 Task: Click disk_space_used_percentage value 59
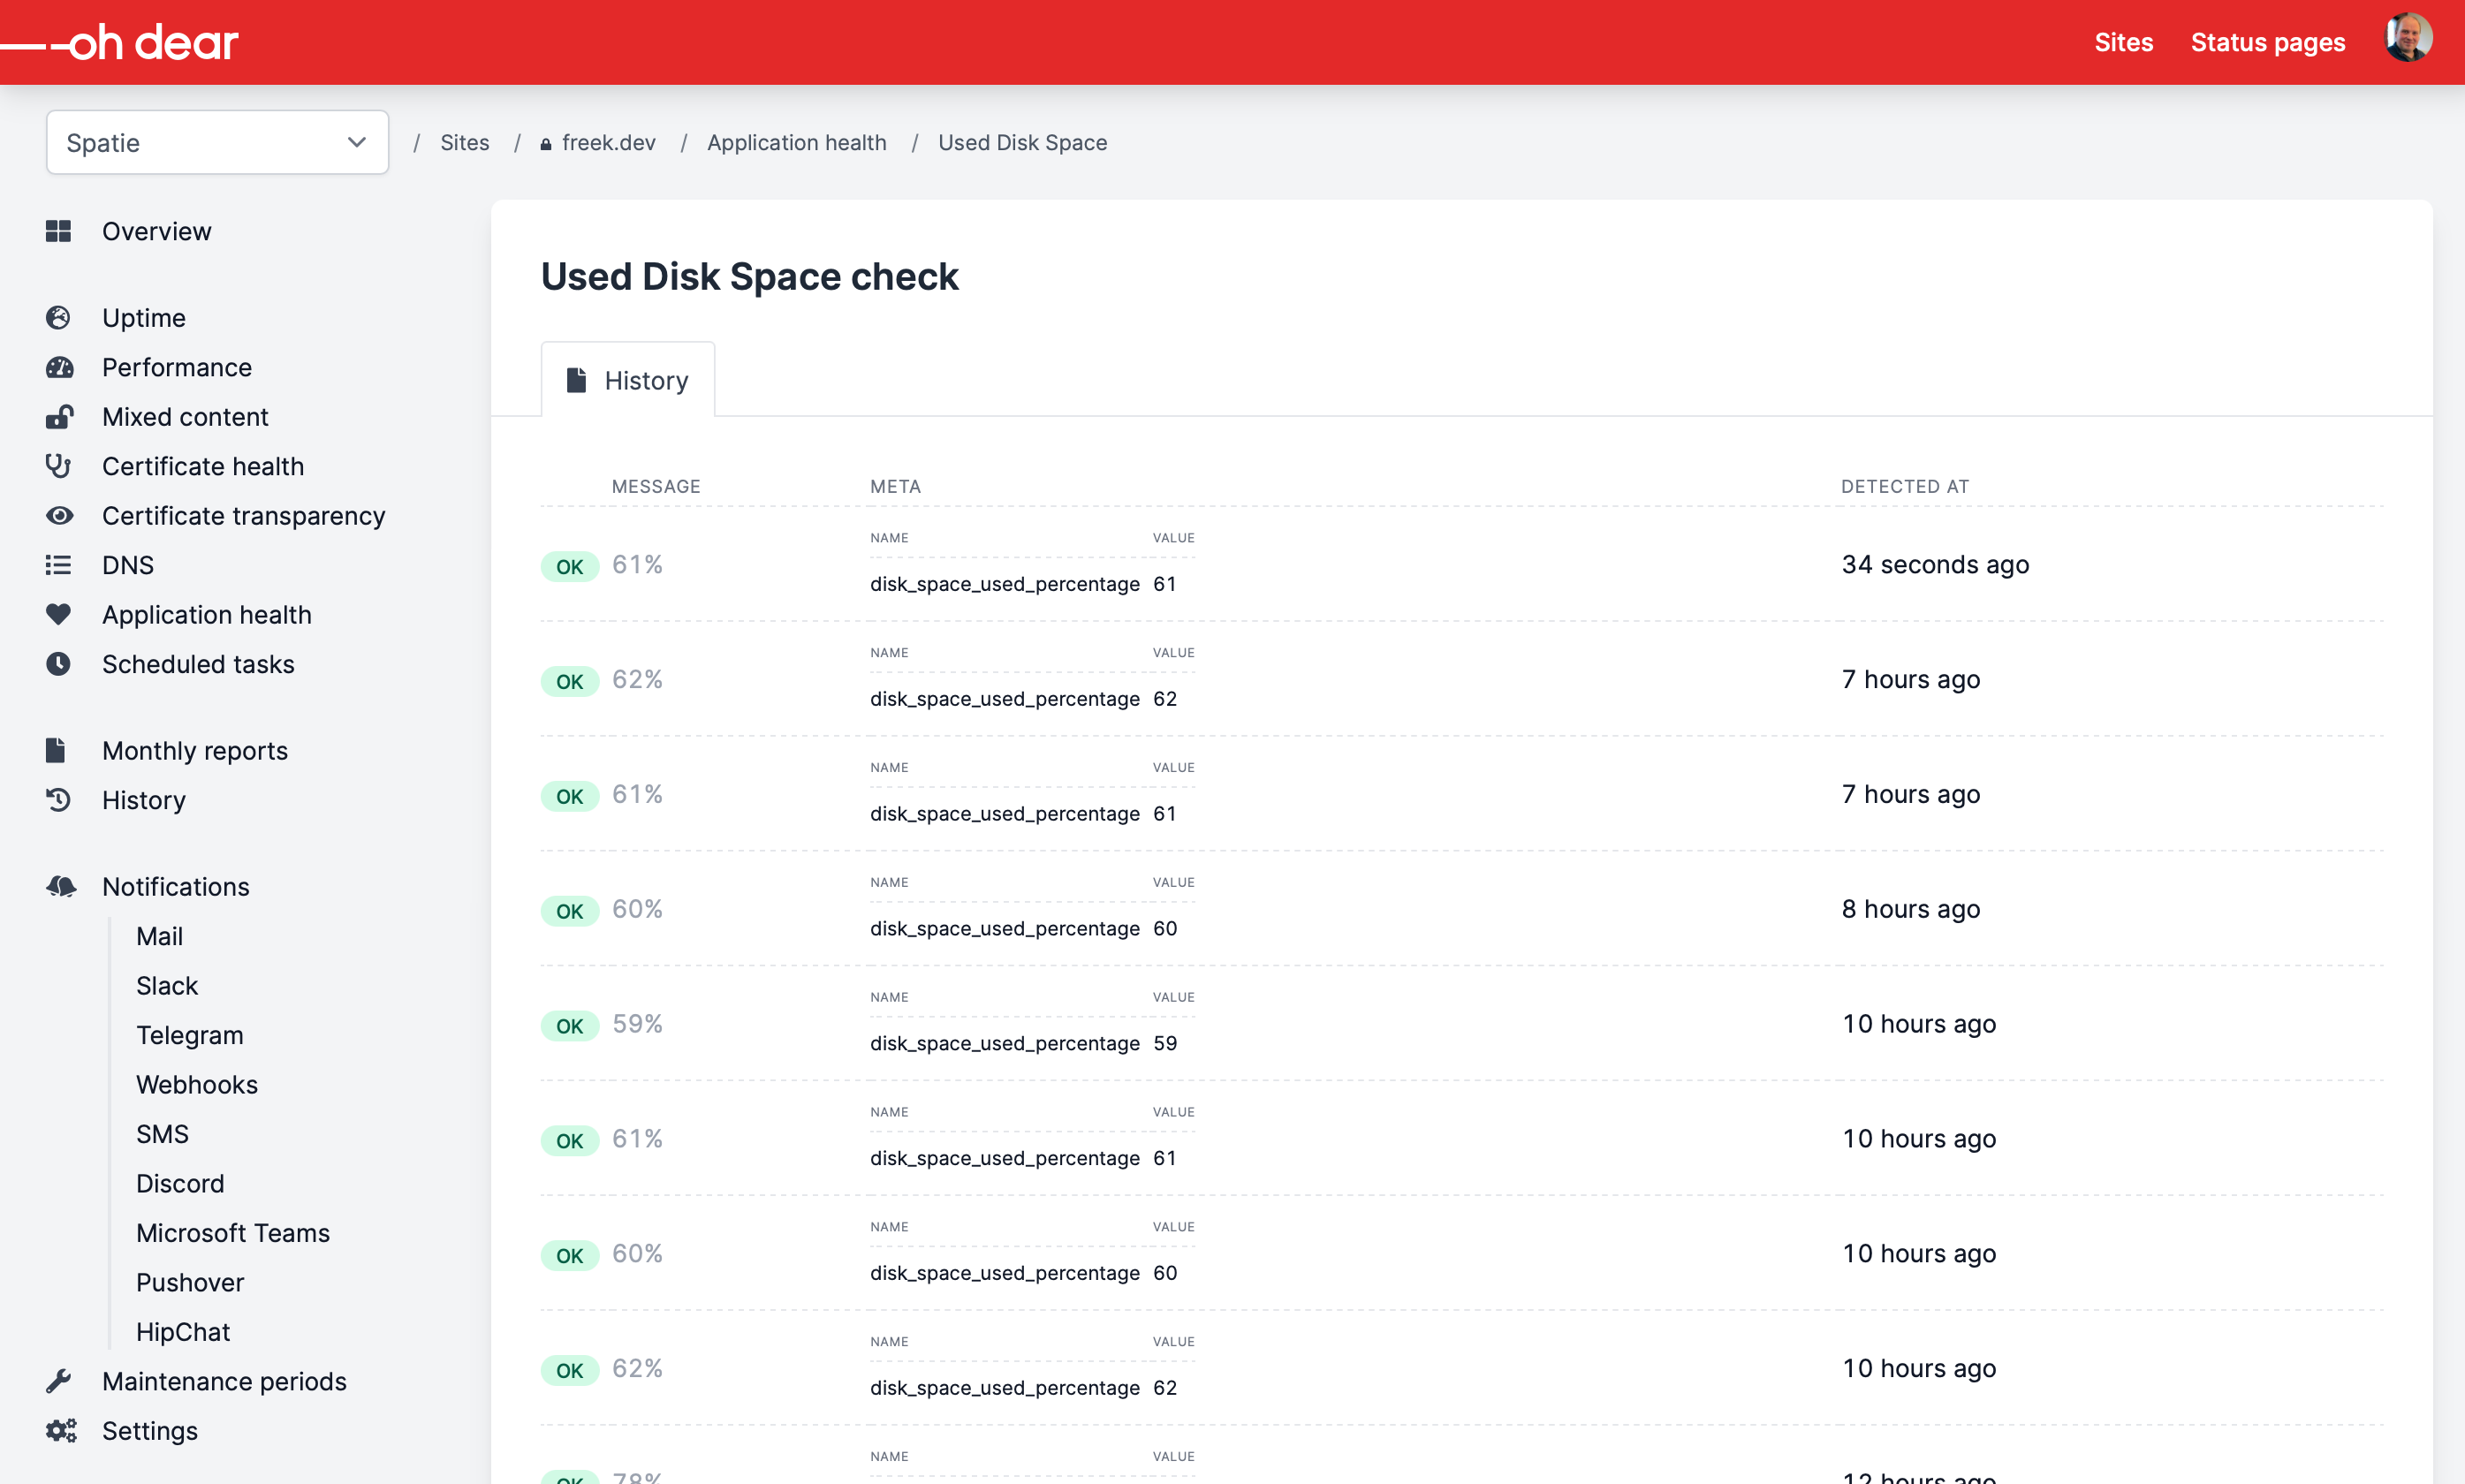coord(1165,1043)
